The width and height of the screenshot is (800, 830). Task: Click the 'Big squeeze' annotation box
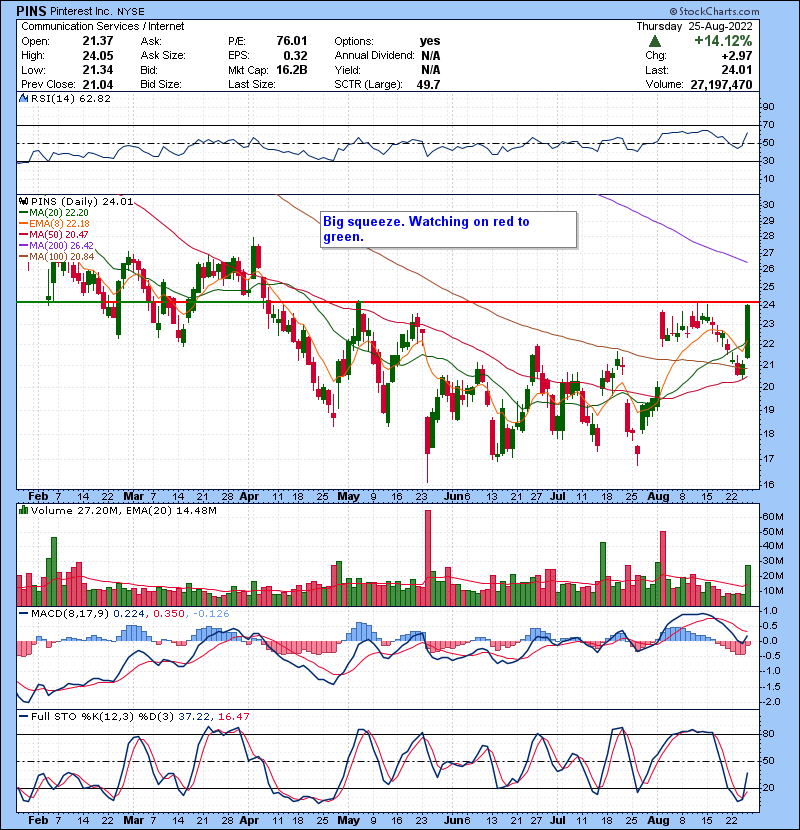point(448,229)
